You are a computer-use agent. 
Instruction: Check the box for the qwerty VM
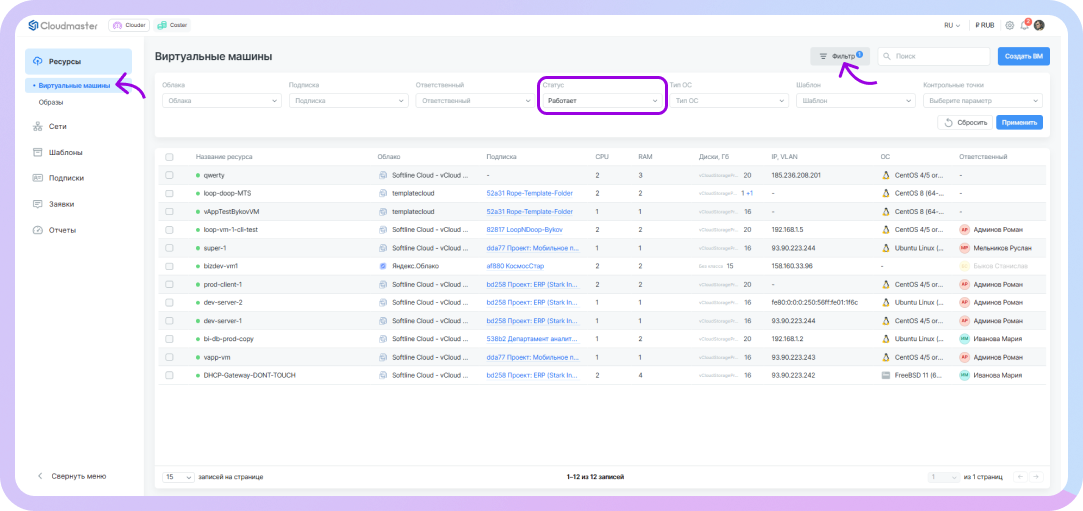[169, 175]
